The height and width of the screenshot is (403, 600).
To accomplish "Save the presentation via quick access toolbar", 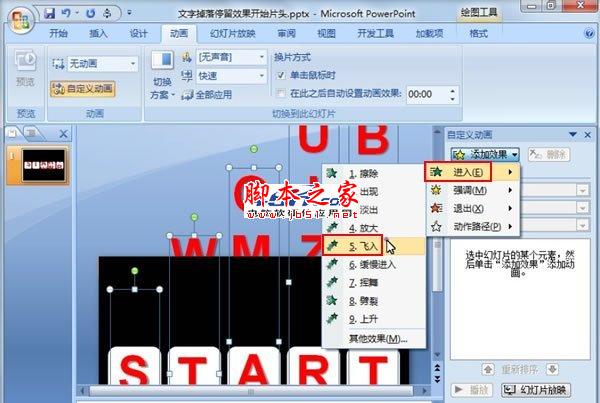I will coord(49,13).
